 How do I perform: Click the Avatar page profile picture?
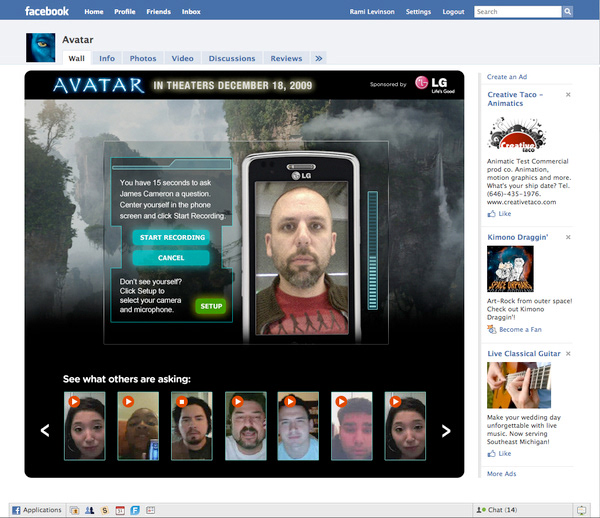tap(41, 47)
